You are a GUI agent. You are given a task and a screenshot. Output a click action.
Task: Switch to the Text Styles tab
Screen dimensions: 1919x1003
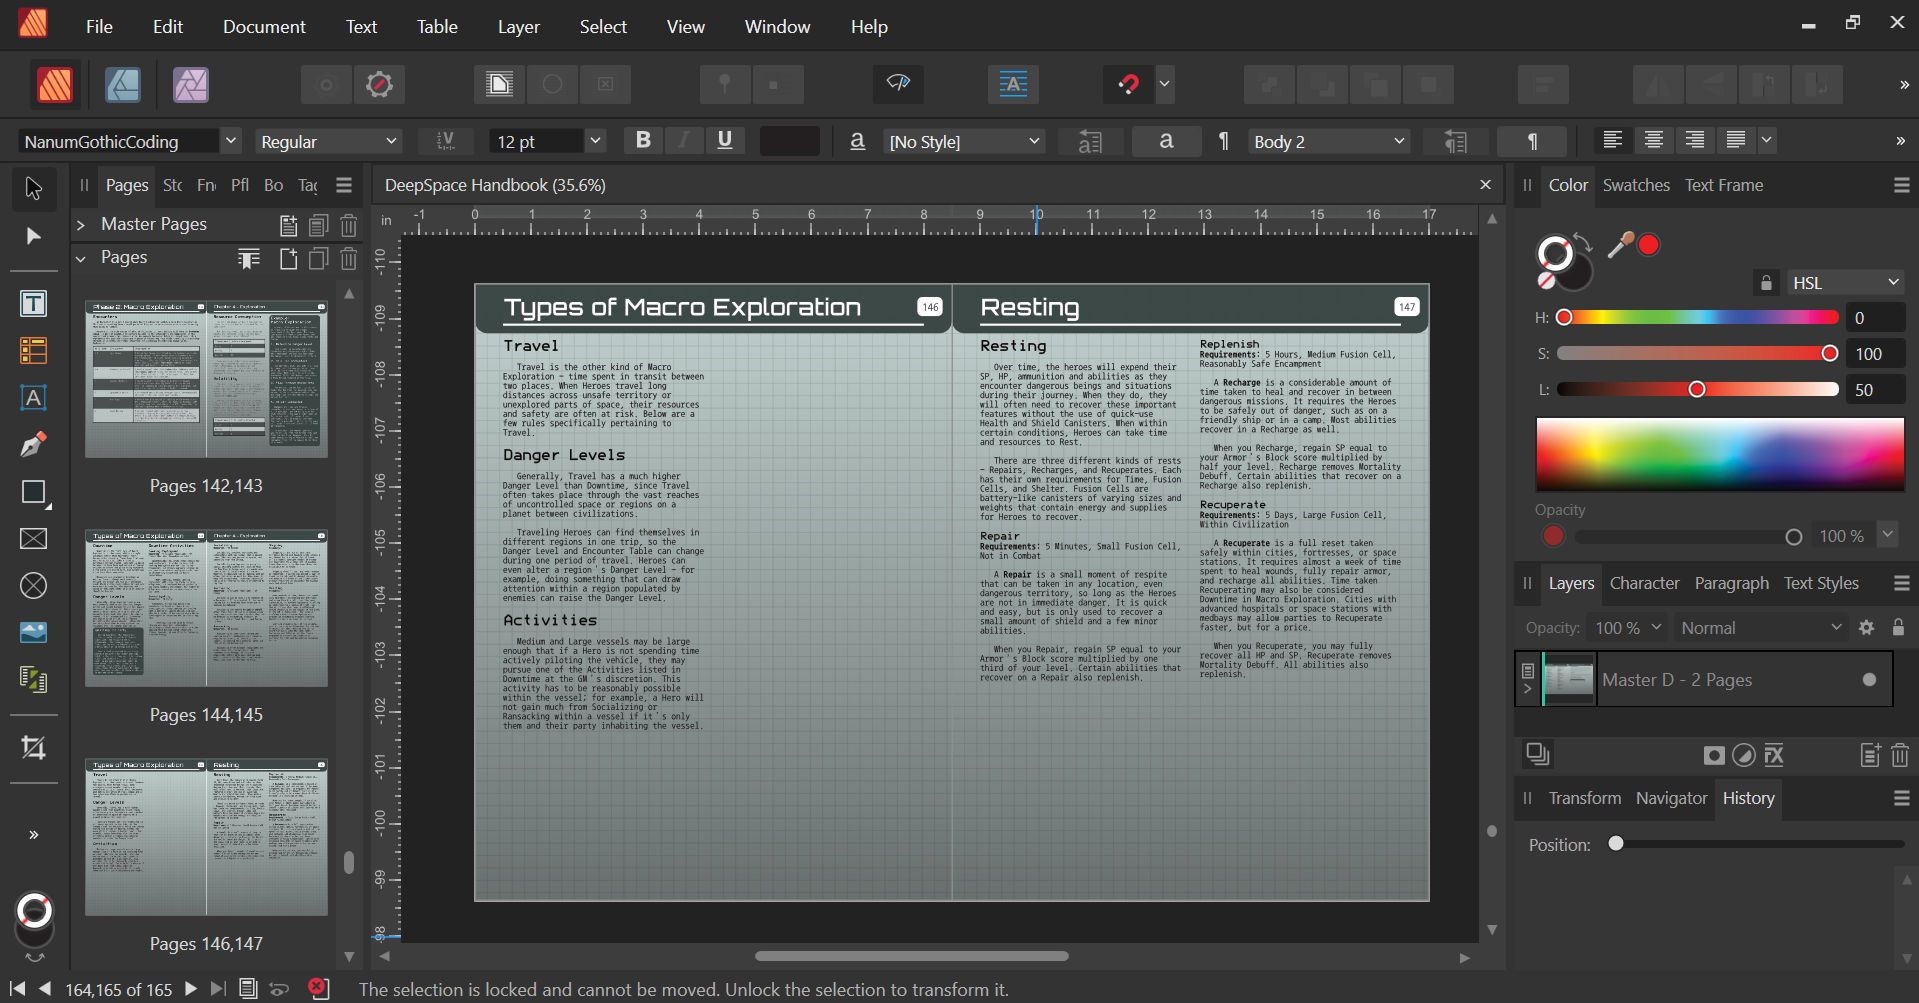[1821, 583]
